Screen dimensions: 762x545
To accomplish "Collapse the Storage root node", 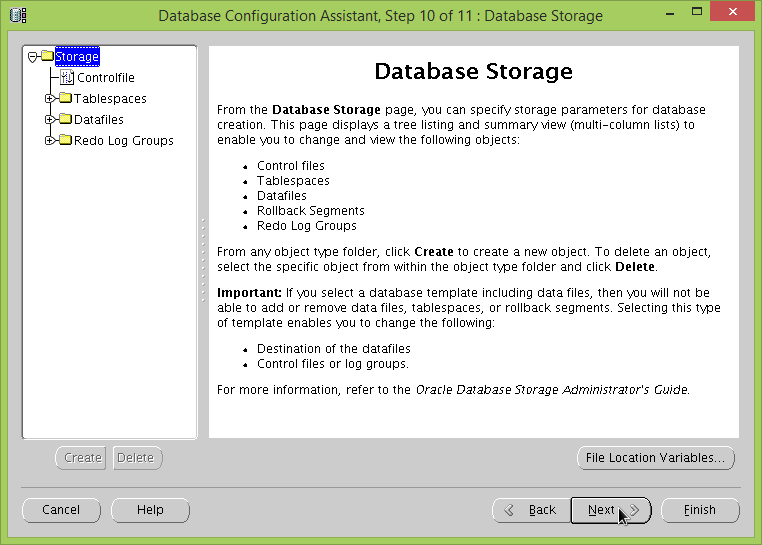I will (33, 57).
